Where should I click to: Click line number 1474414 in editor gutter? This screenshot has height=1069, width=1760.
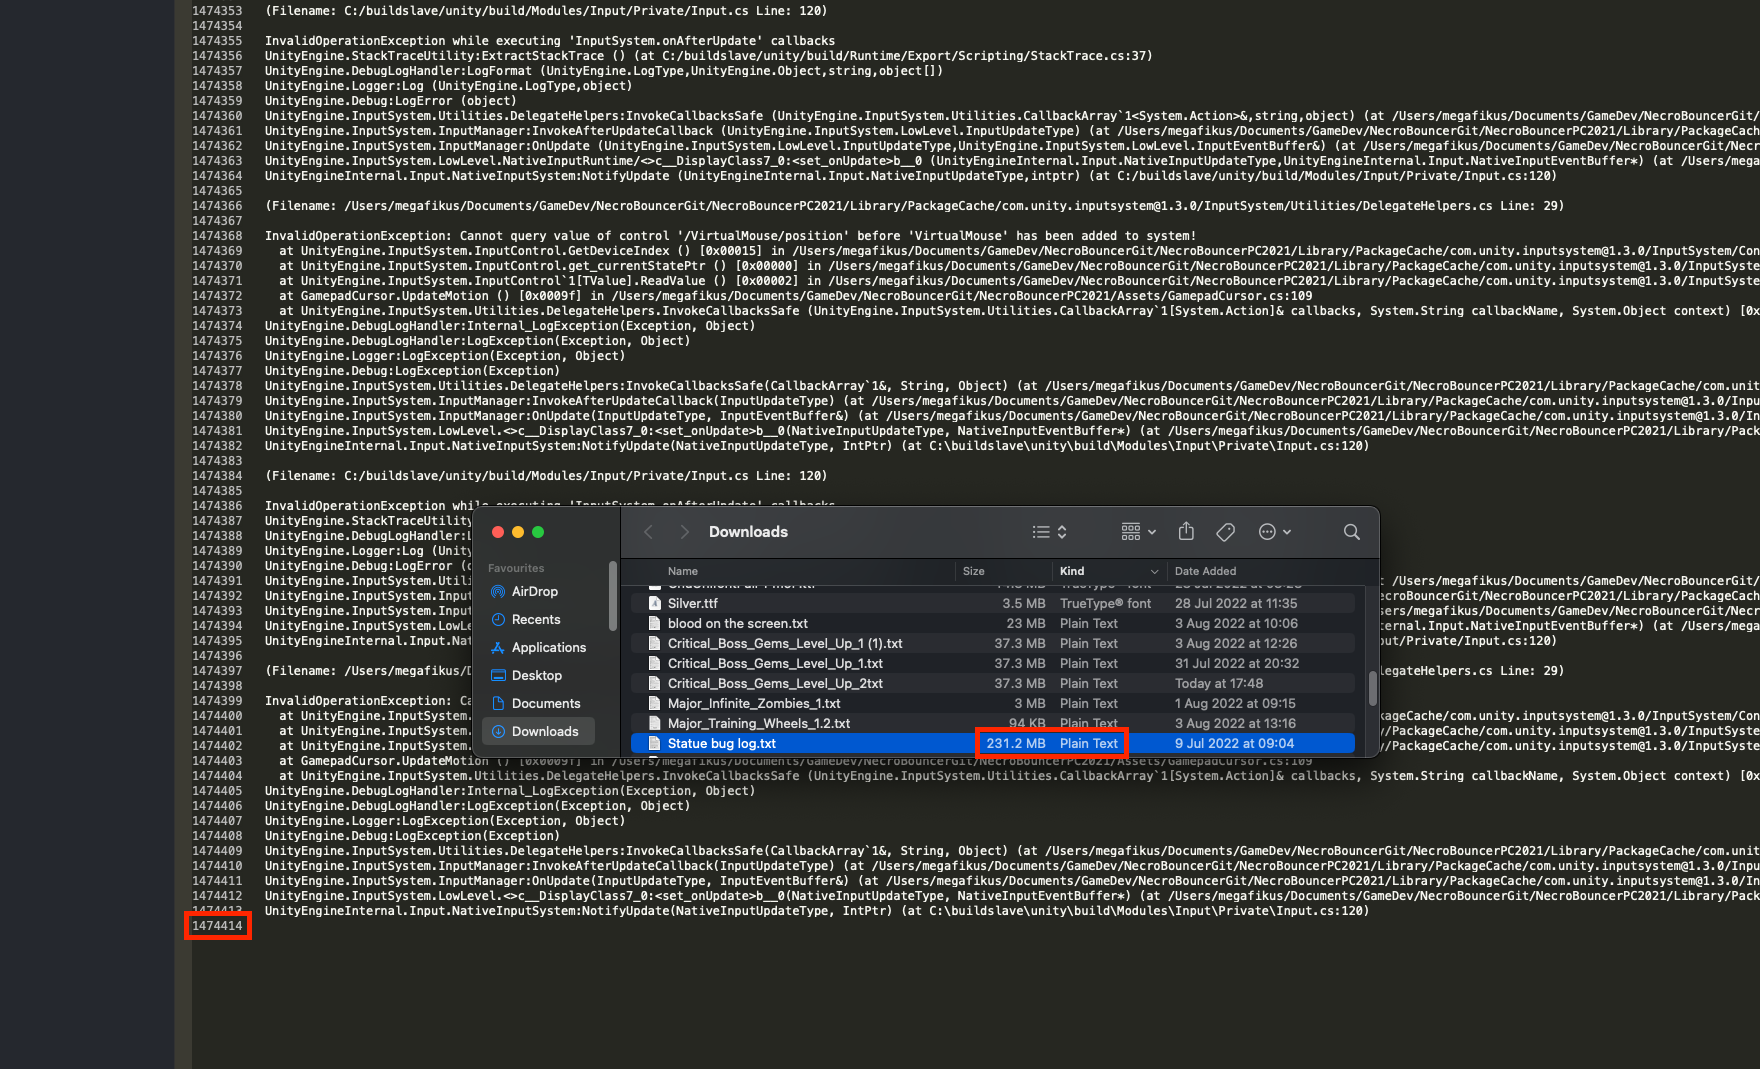(217, 926)
